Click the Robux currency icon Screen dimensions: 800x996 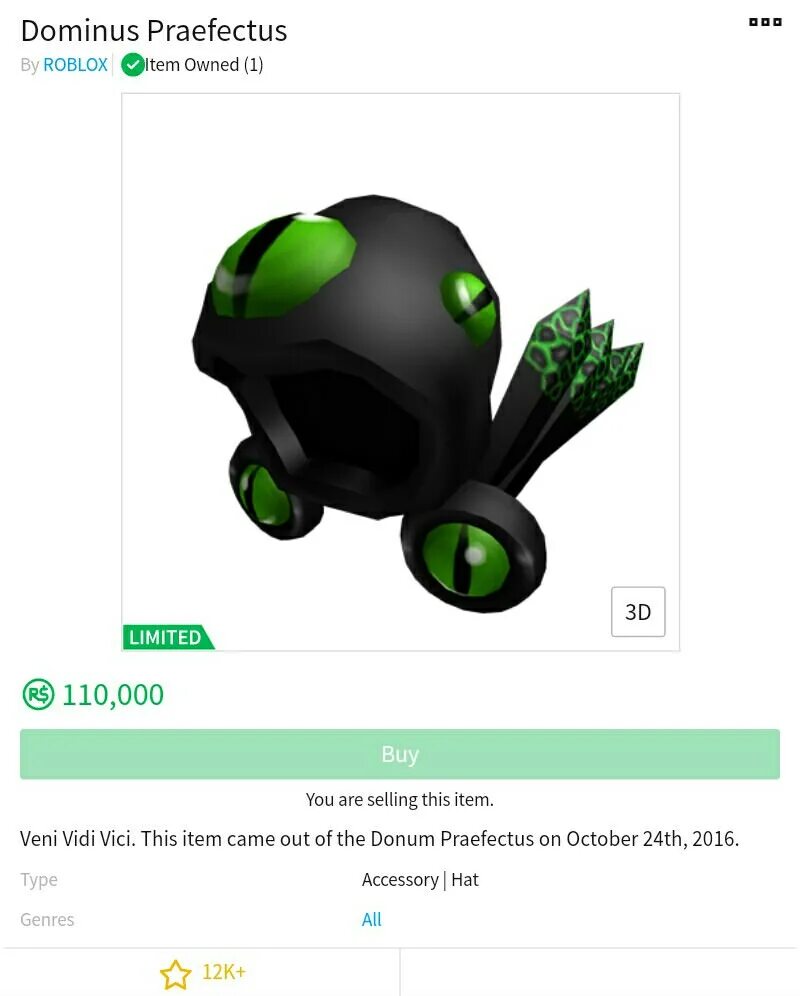point(38,694)
